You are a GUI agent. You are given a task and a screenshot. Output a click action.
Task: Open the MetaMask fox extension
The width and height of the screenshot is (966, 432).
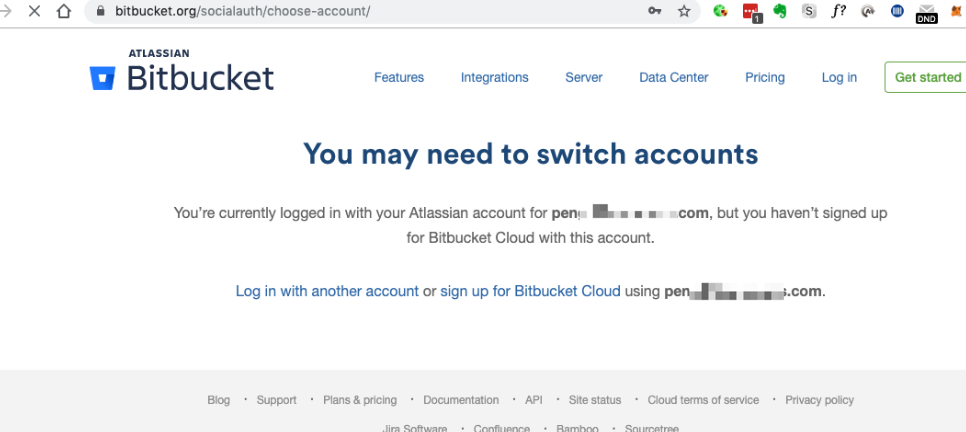956,11
